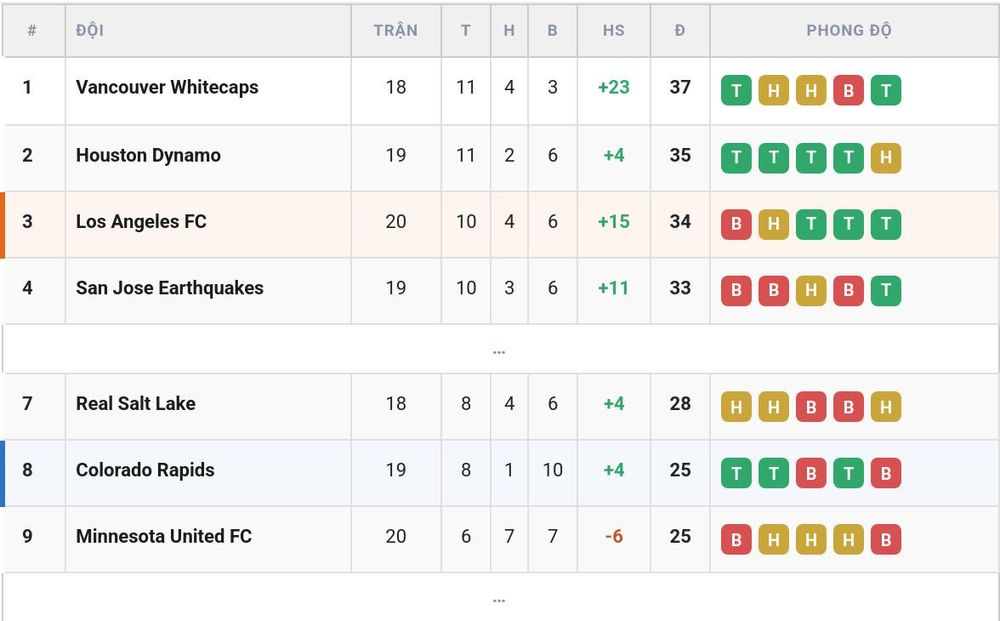Click San Jose Earthquakes' green T form badge
This screenshot has width=1000, height=621.
pos(886,291)
